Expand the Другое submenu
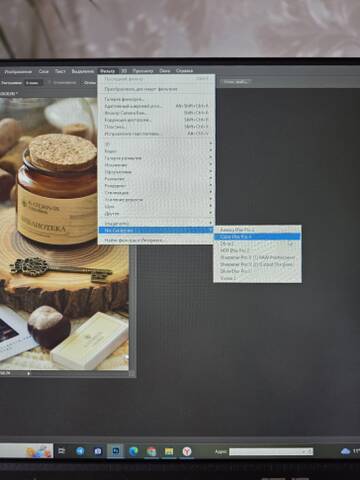The height and width of the screenshot is (480, 360). tap(156, 214)
